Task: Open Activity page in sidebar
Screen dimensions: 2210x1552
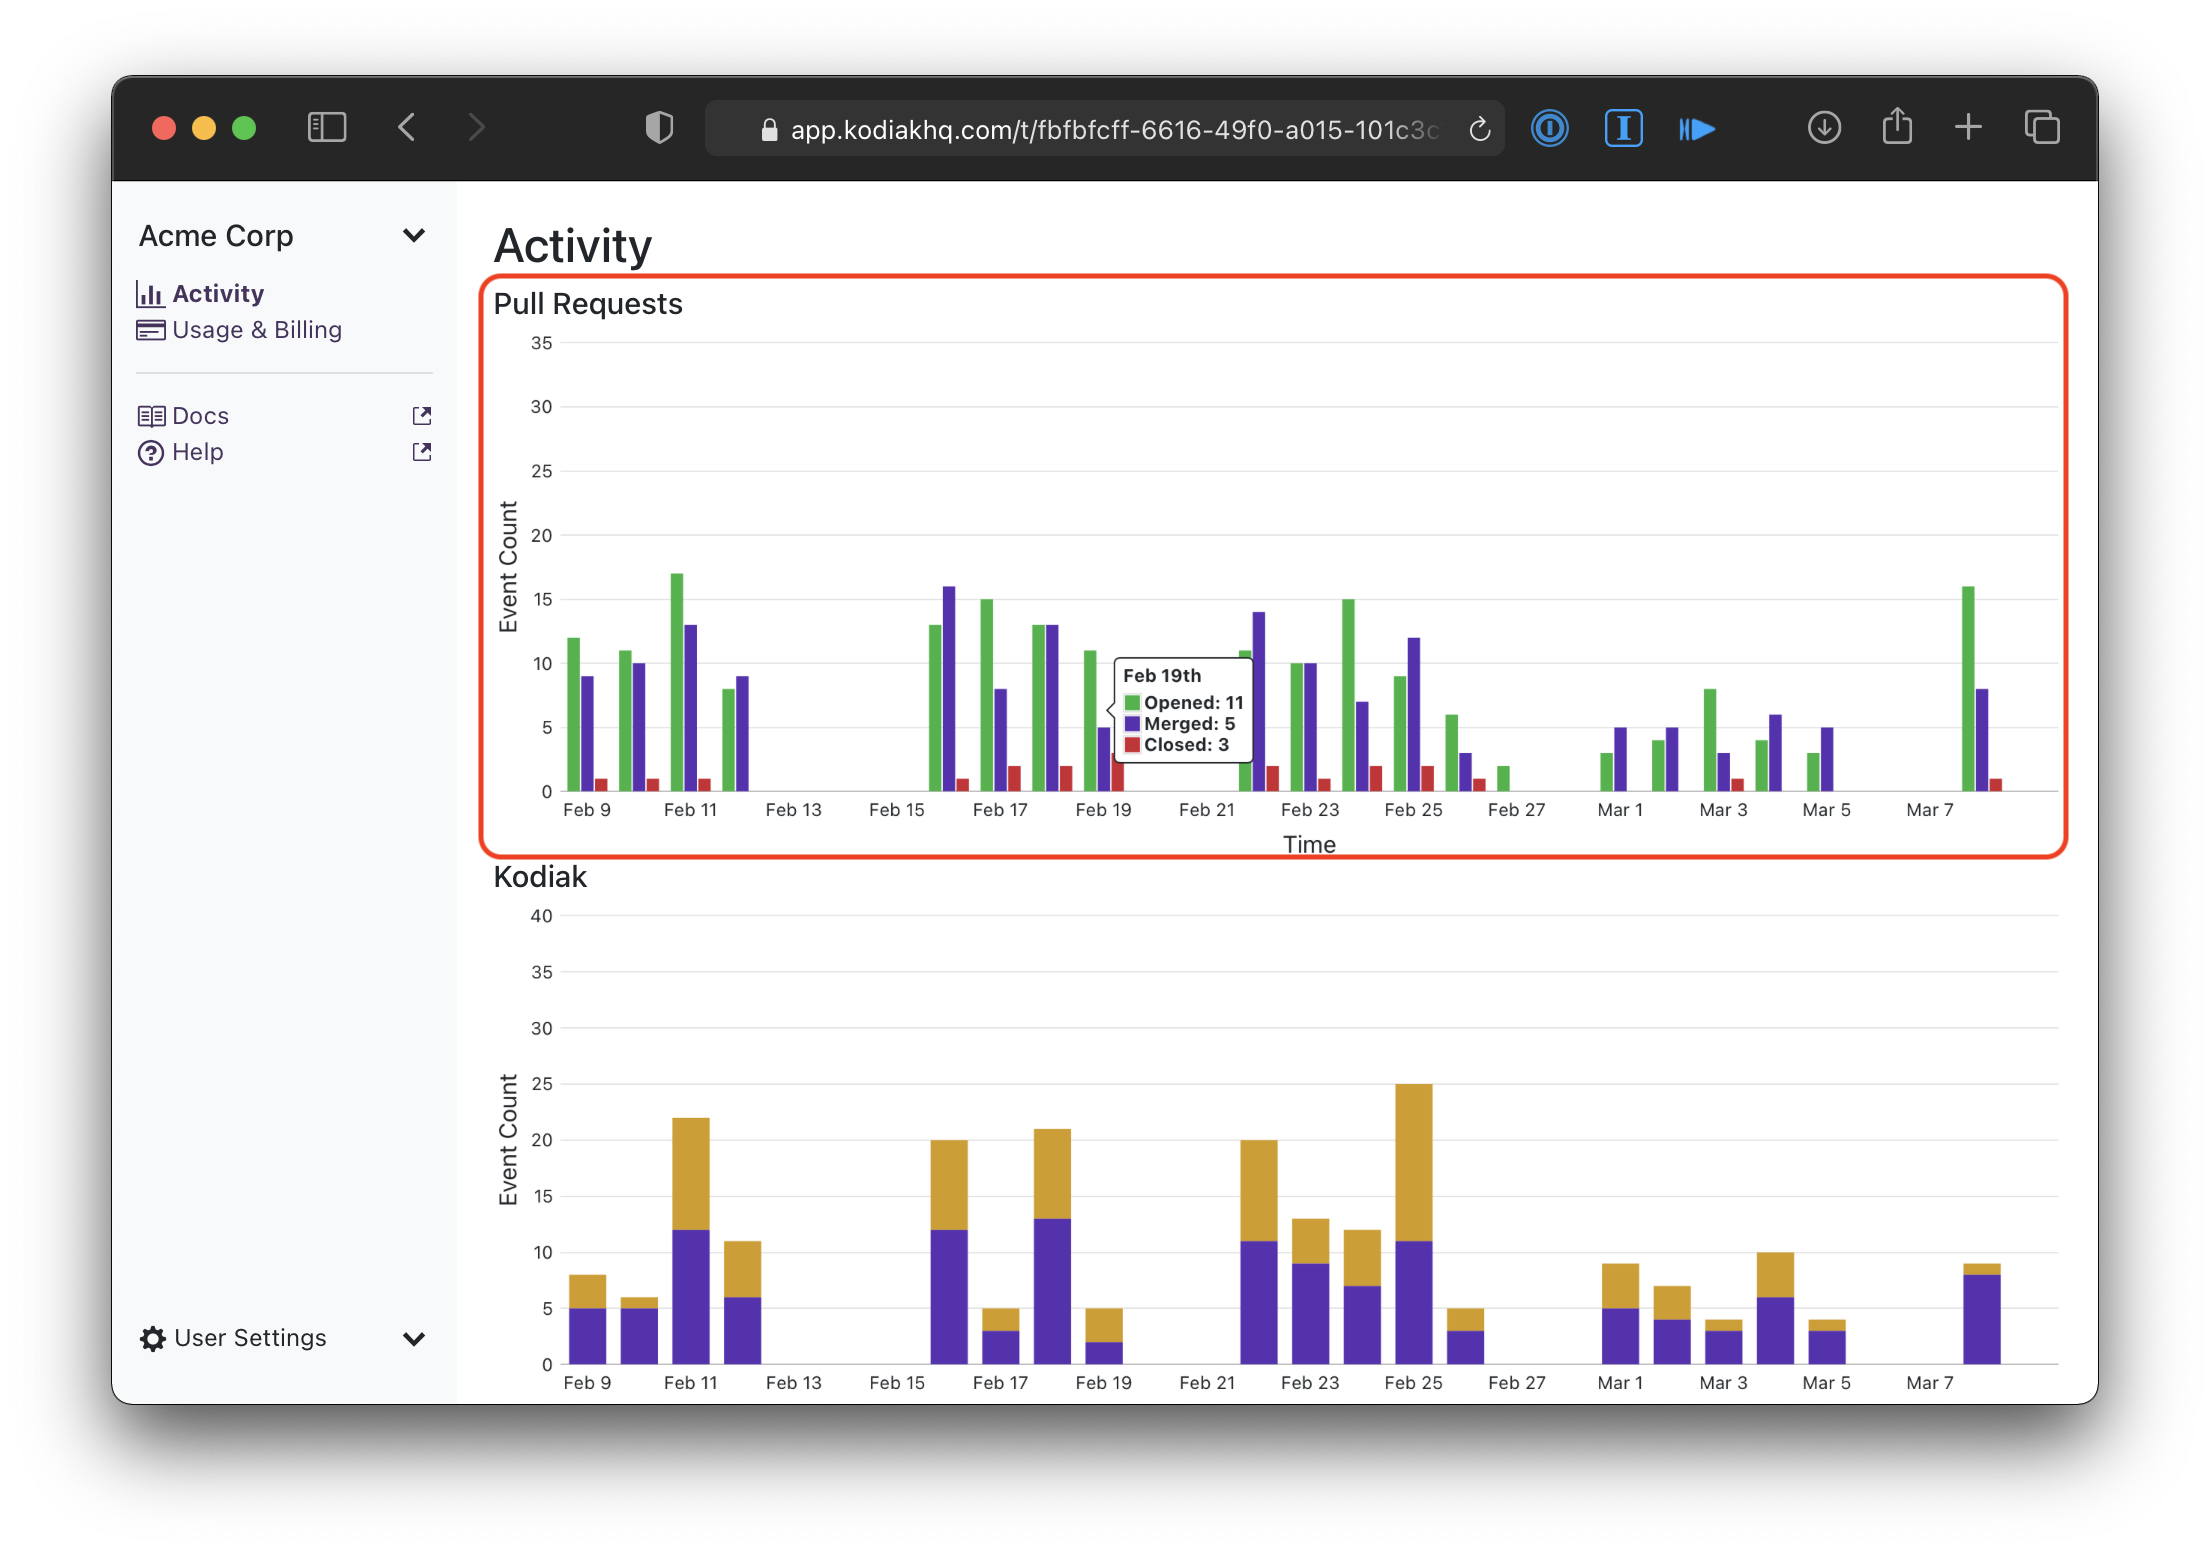Action: click(x=218, y=294)
